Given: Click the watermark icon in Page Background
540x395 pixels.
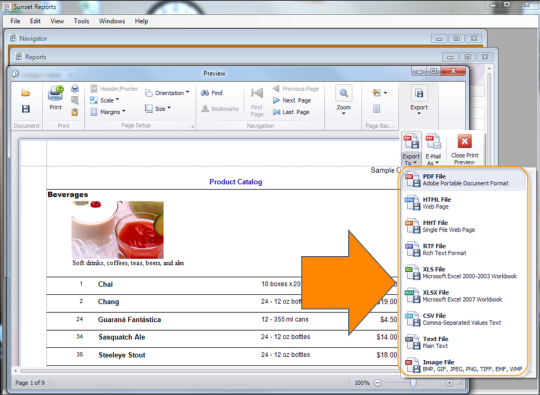Looking at the screenshot, I should click(x=376, y=109).
